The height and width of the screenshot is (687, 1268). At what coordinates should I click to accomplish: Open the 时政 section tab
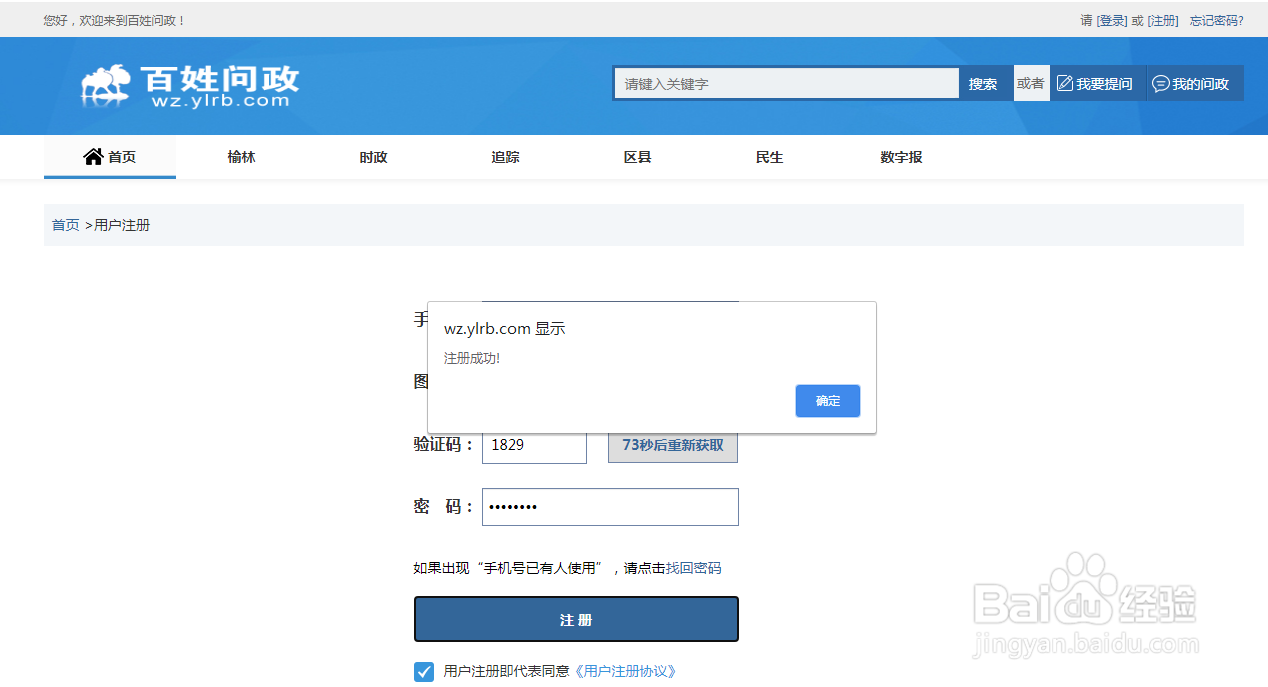tap(373, 157)
